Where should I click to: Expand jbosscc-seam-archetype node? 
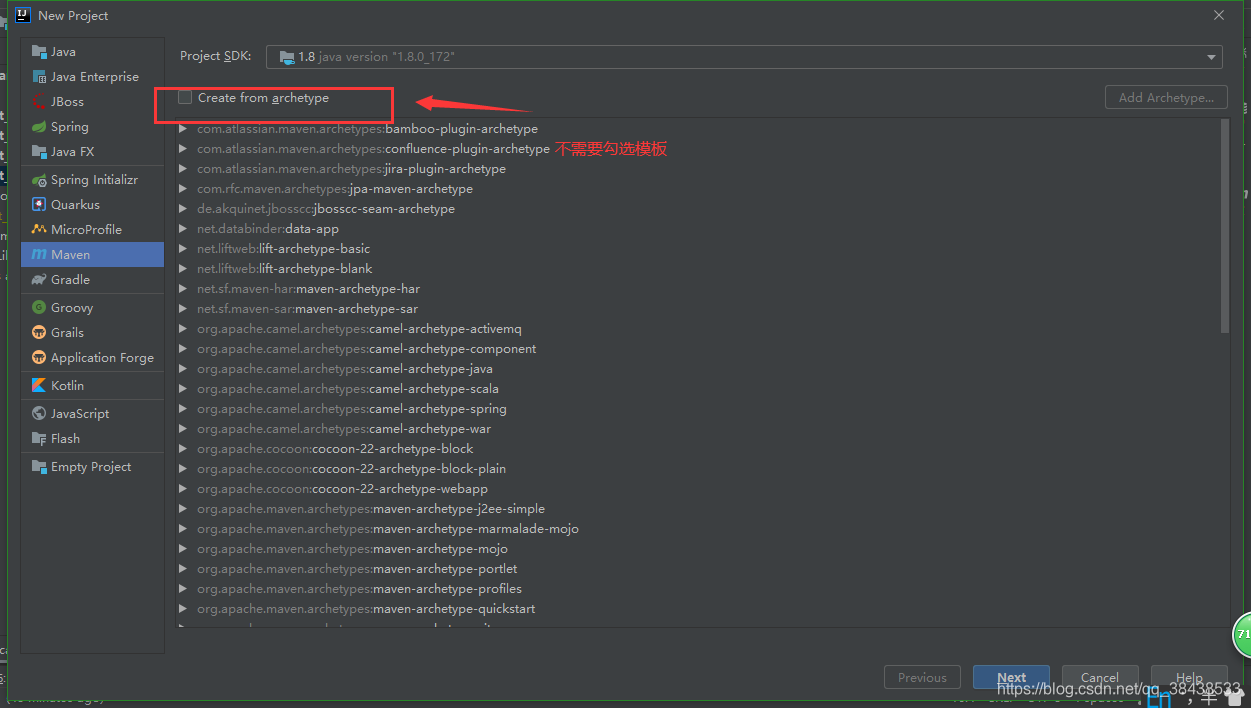[x=183, y=209]
